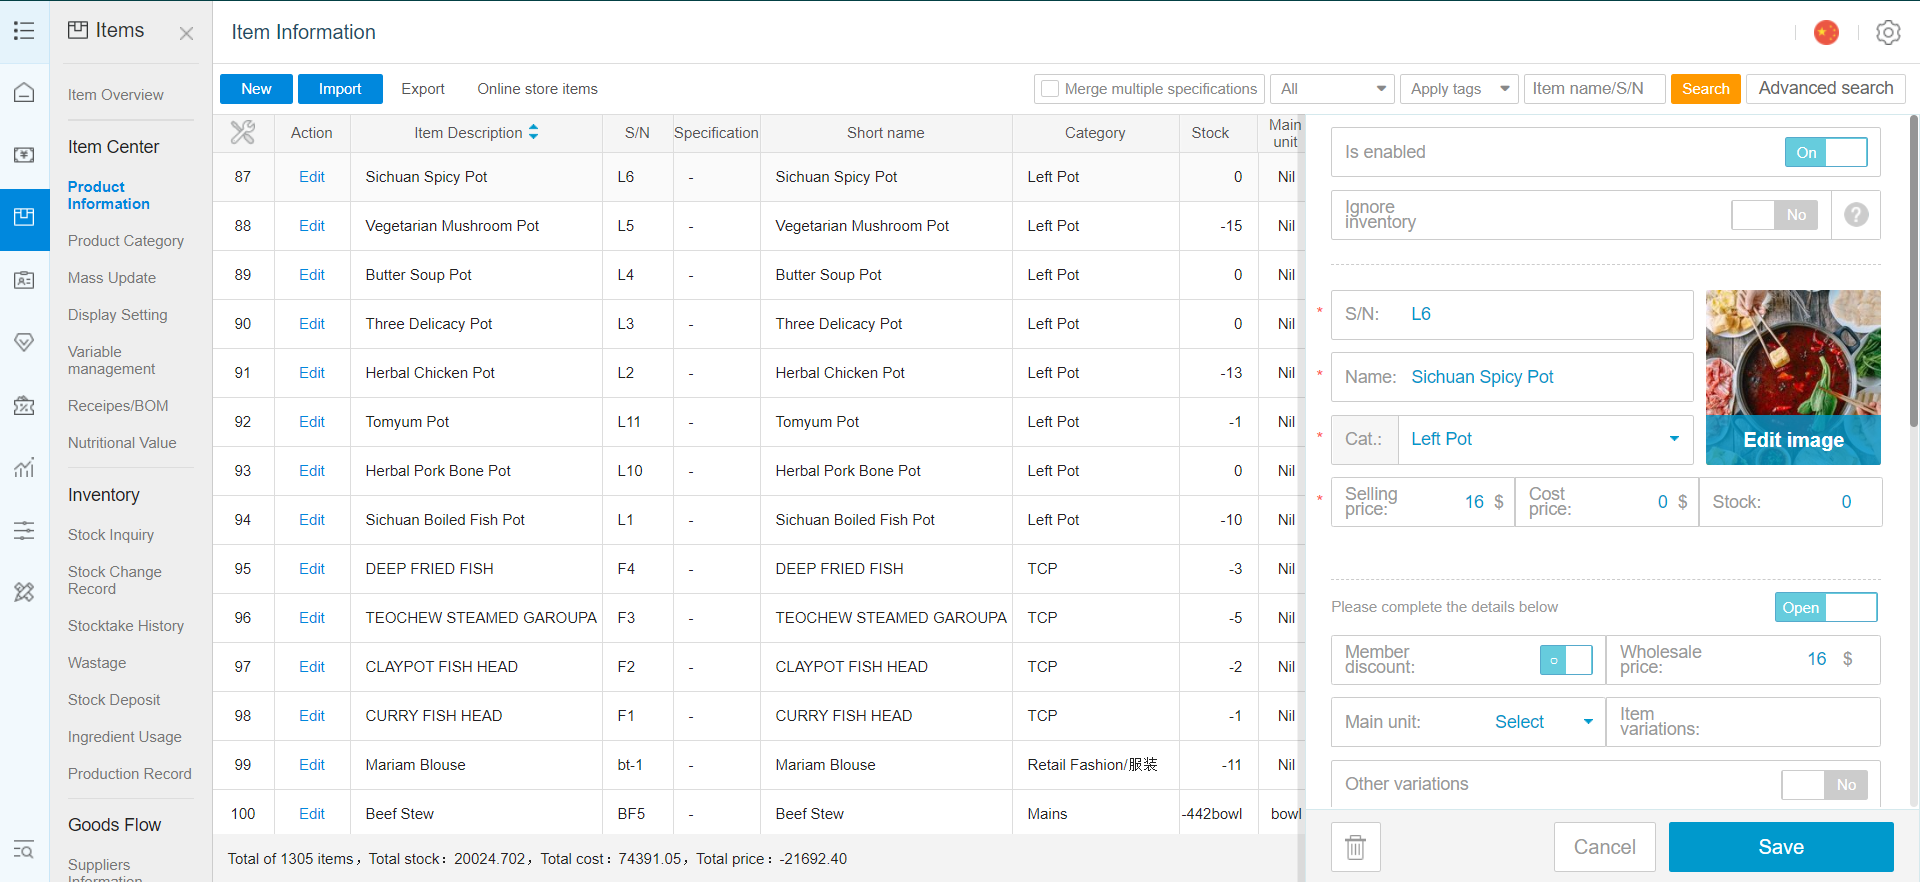Open the reports chart sidebar icon

click(24, 467)
